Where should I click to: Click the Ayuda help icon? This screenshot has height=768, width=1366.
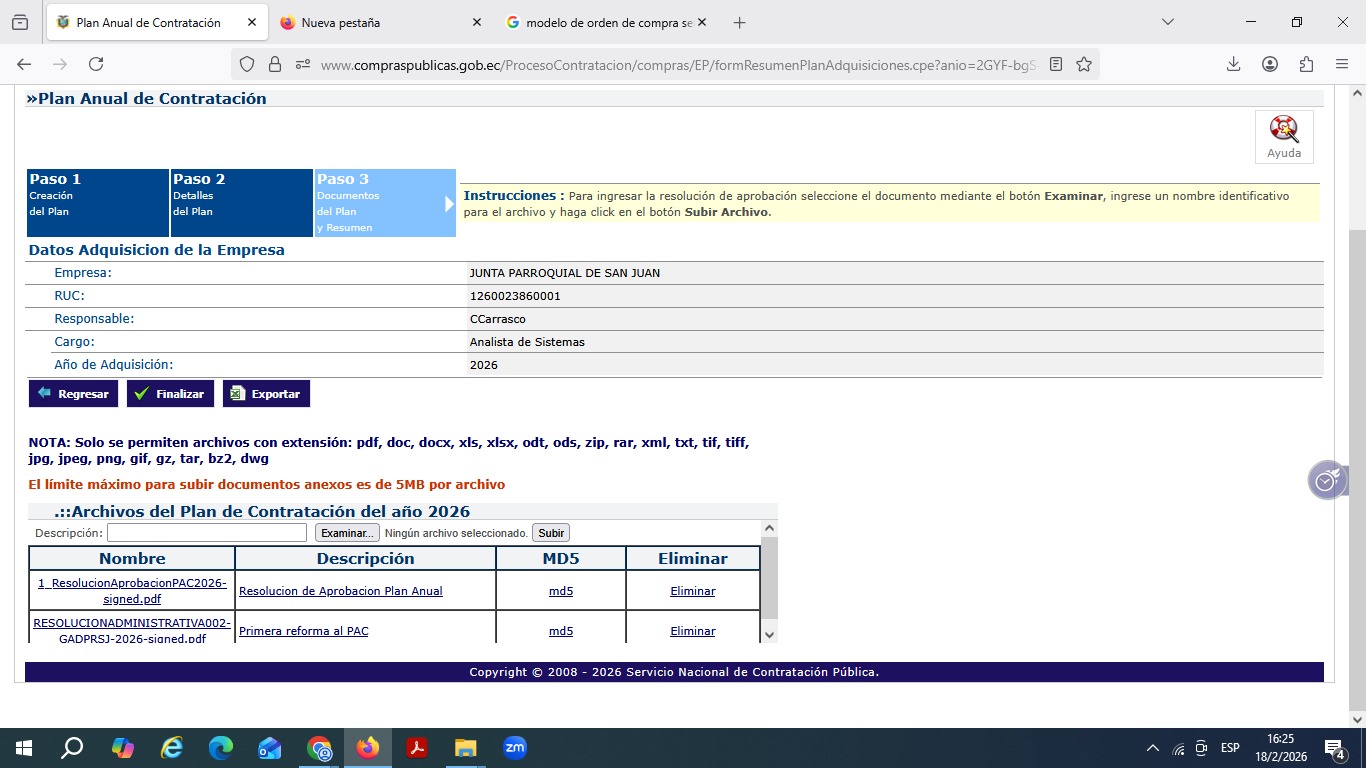click(x=1284, y=136)
